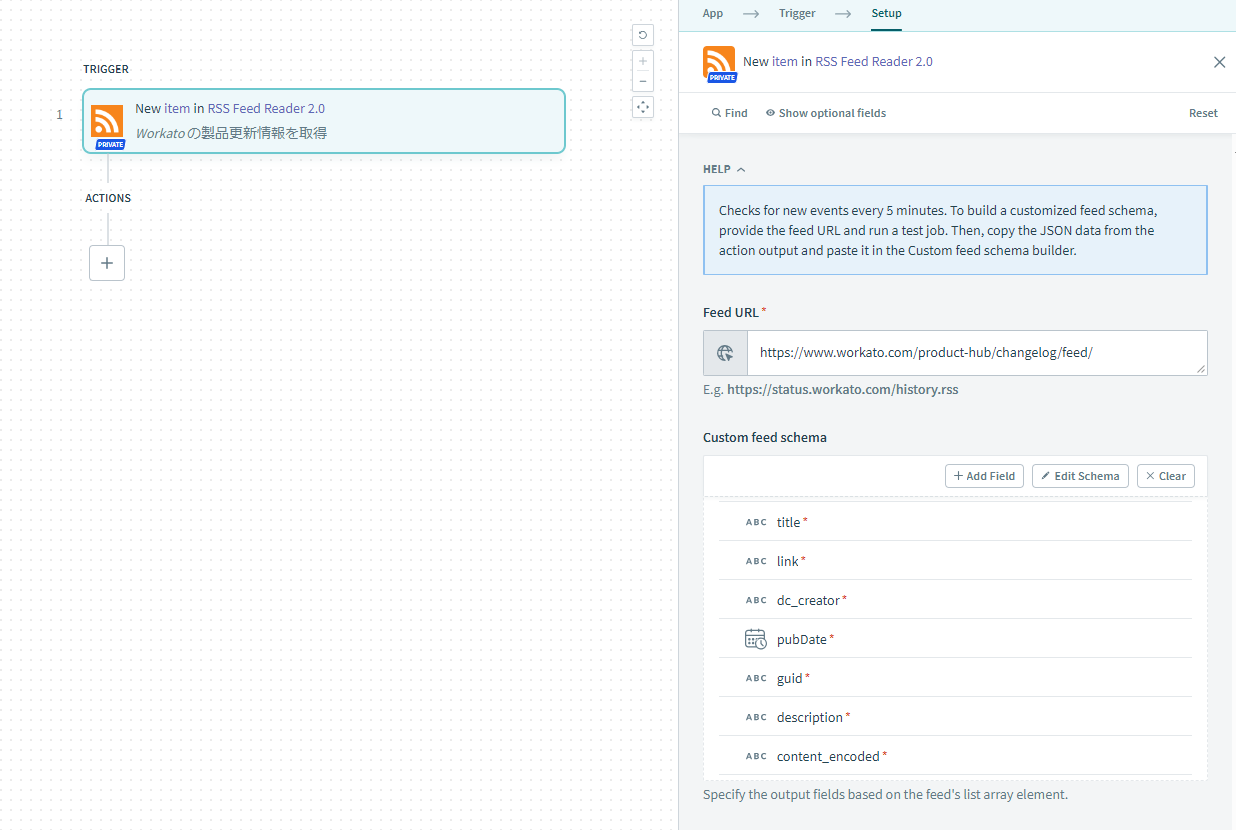Click the trigger description Japanese text
The height and width of the screenshot is (830, 1236).
pyautogui.click(x=231, y=133)
